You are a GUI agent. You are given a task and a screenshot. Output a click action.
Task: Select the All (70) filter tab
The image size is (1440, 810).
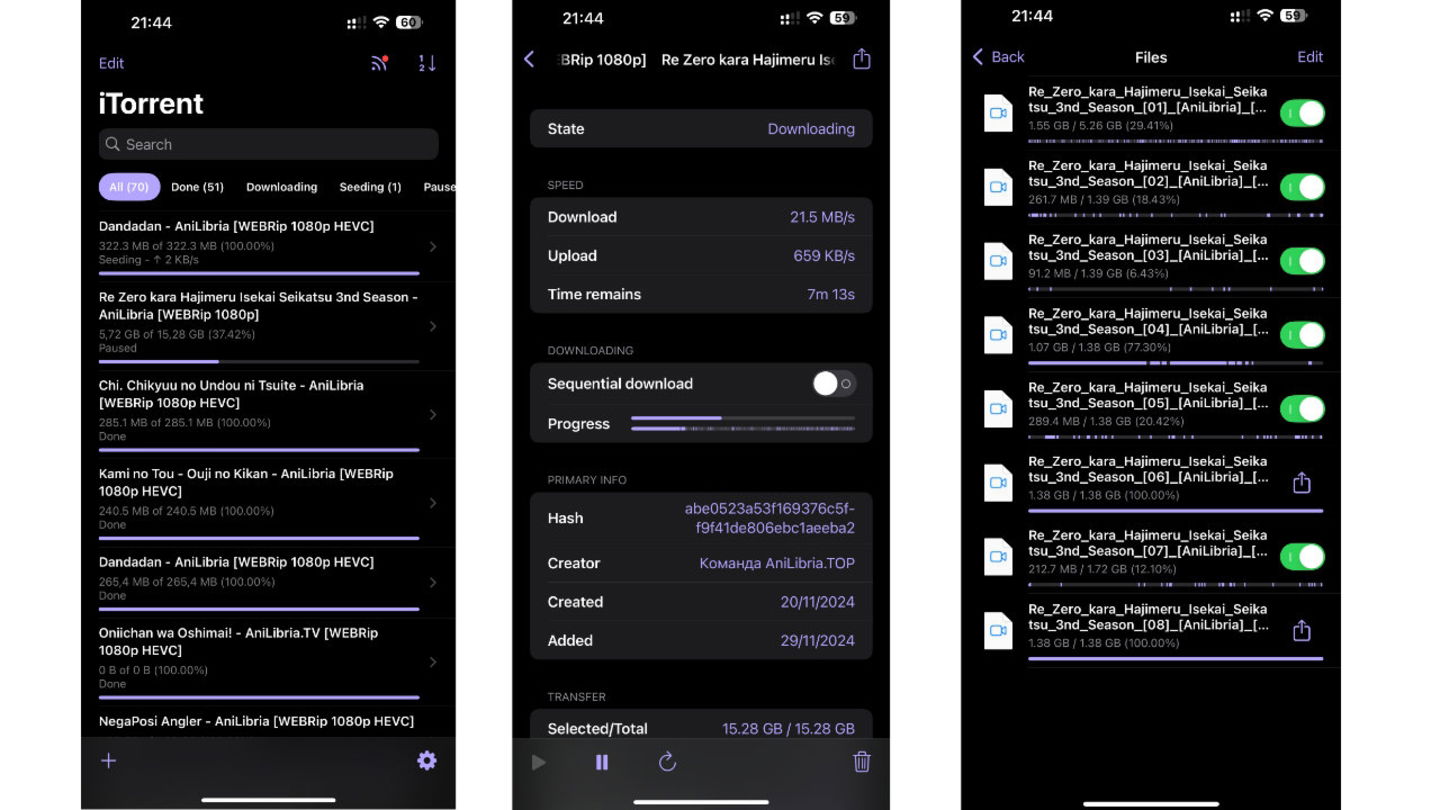[129, 187]
